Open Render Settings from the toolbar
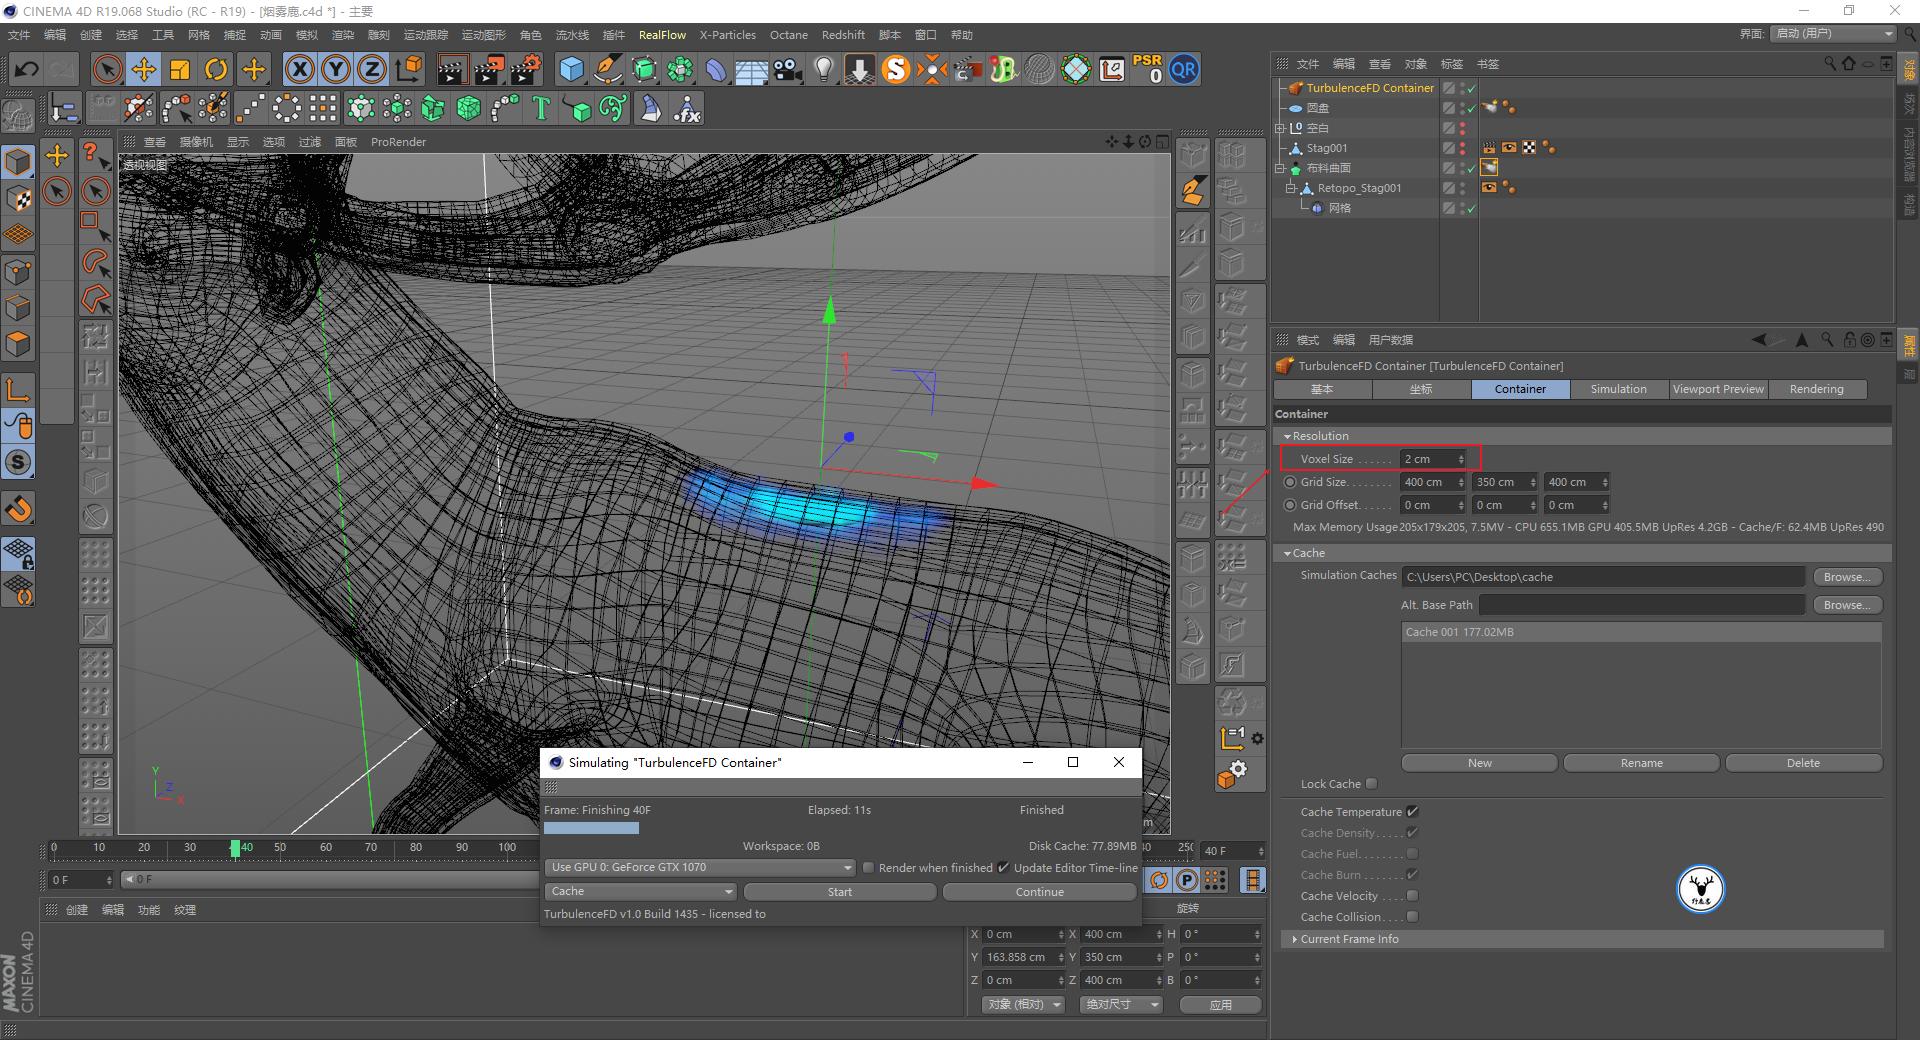Viewport: 1920px width, 1040px height. [524, 69]
